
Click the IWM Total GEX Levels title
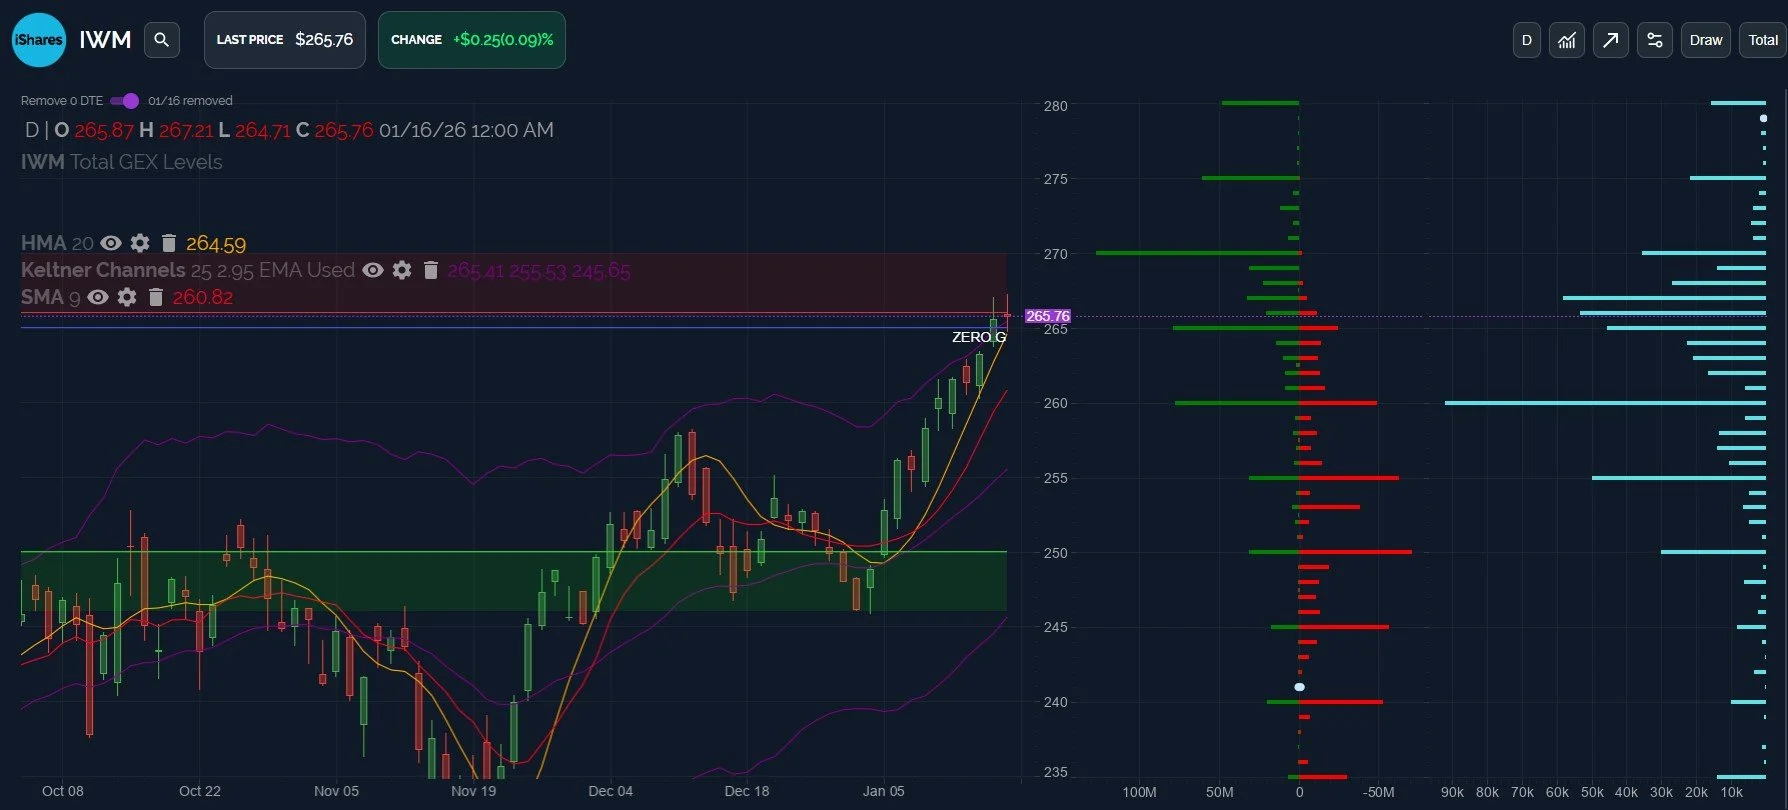[x=122, y=162]
